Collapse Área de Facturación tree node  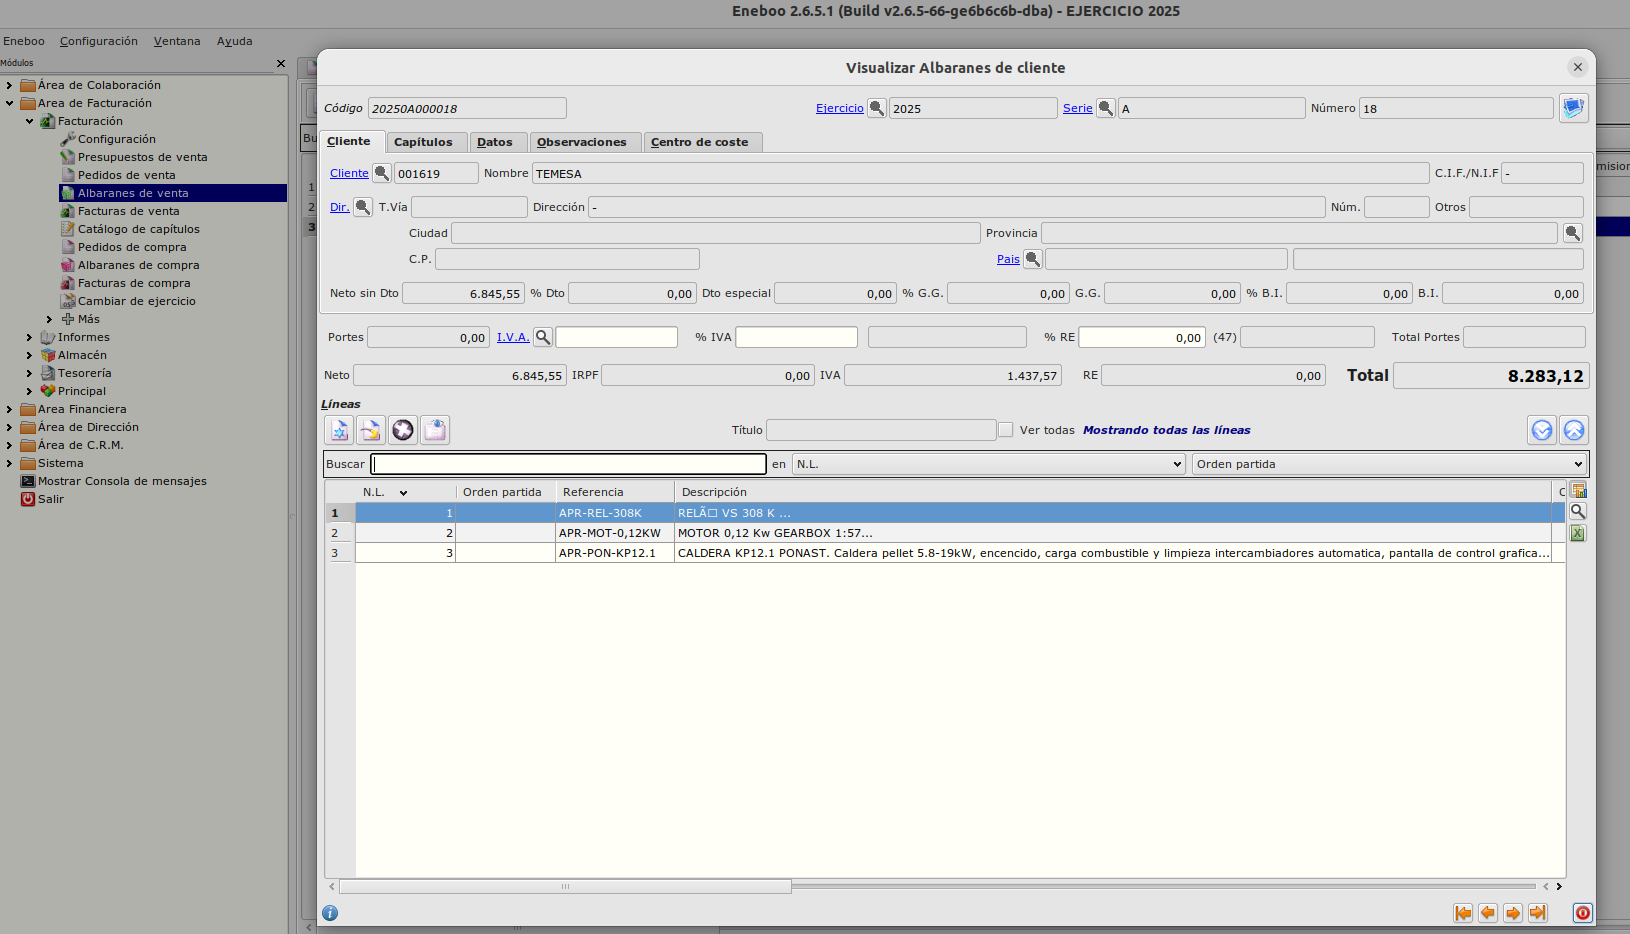coord(10,103)
